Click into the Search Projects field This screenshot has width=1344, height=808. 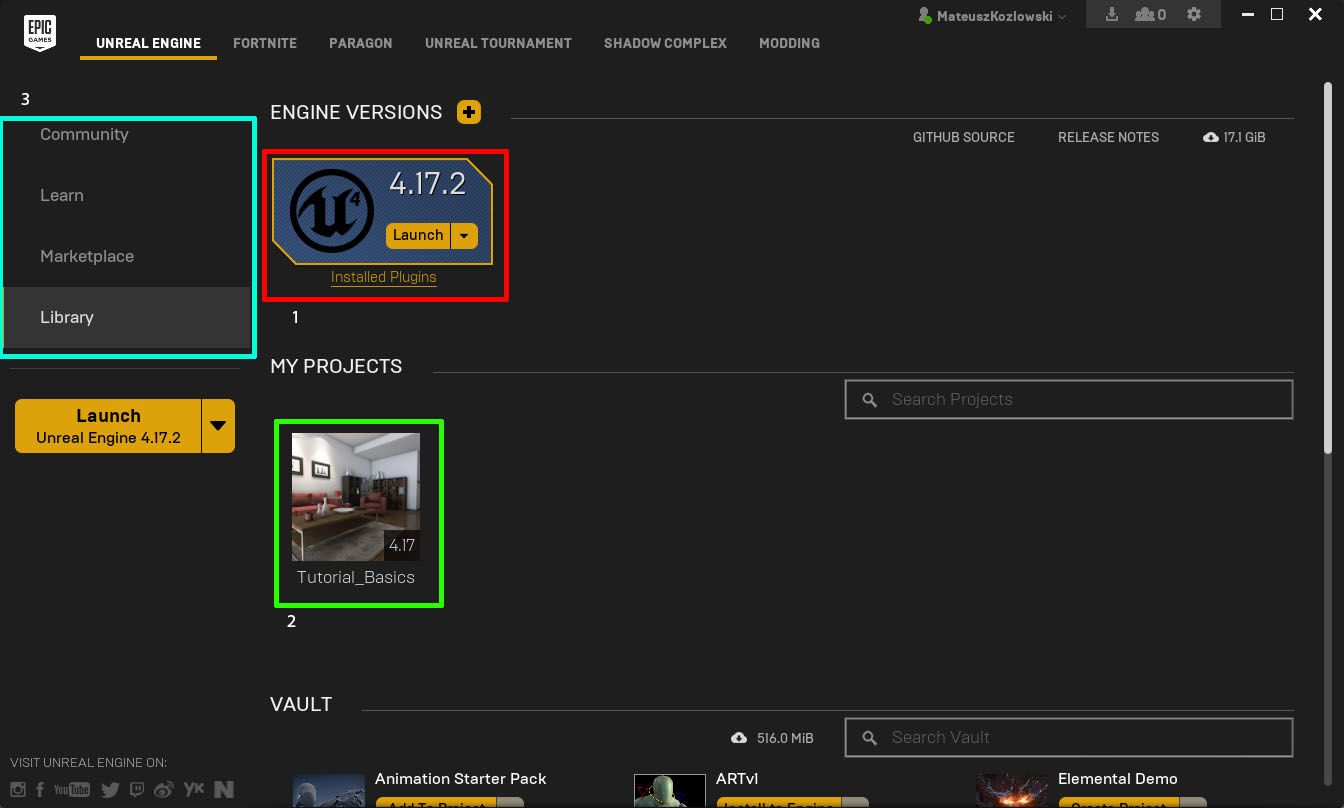pyautogui.click(x=1069, y=399)
